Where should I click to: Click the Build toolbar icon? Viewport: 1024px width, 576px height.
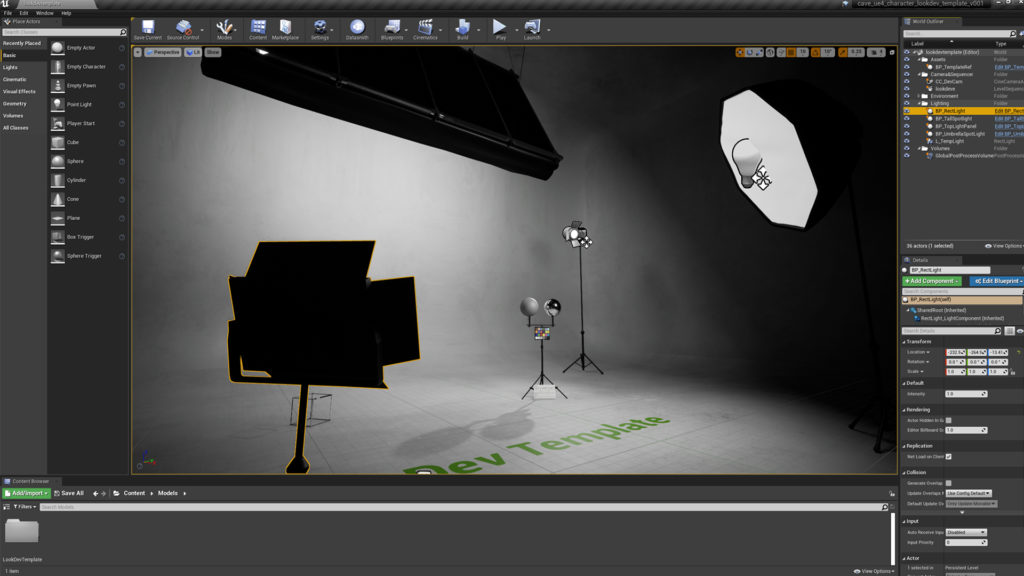(461, 27)
